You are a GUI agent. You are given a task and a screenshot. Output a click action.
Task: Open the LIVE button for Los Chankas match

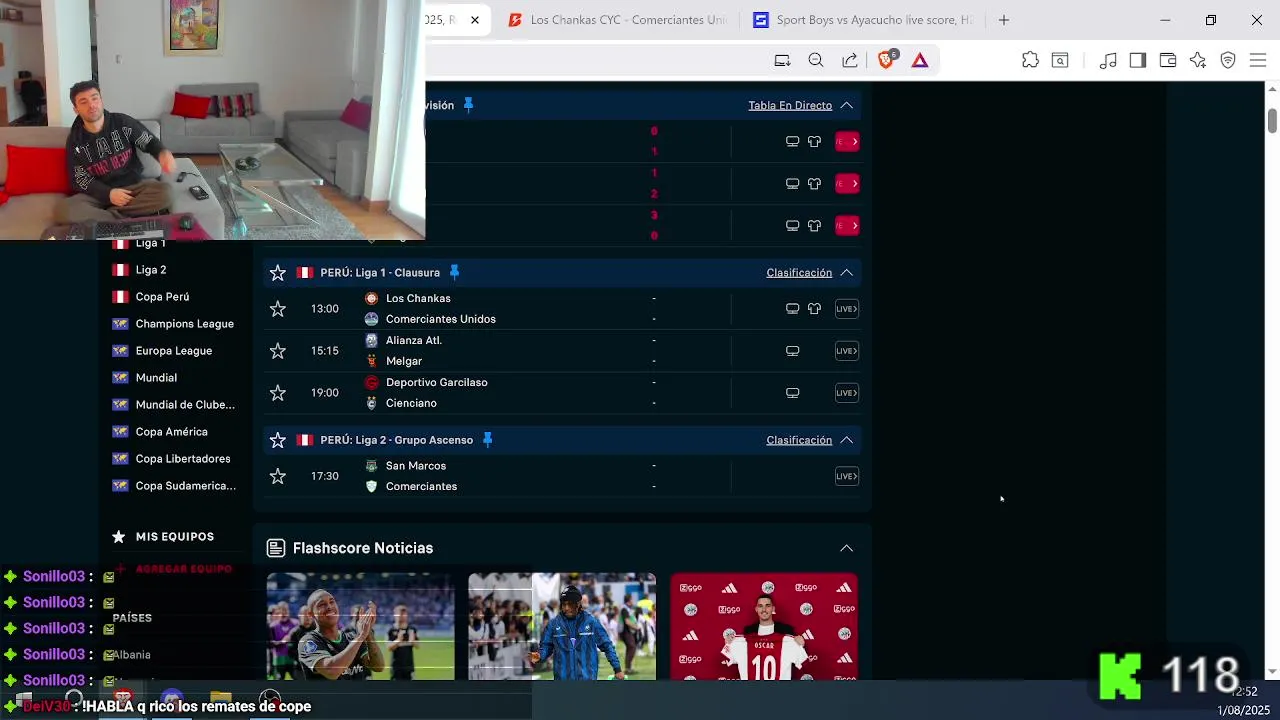[x=847, y=309]
